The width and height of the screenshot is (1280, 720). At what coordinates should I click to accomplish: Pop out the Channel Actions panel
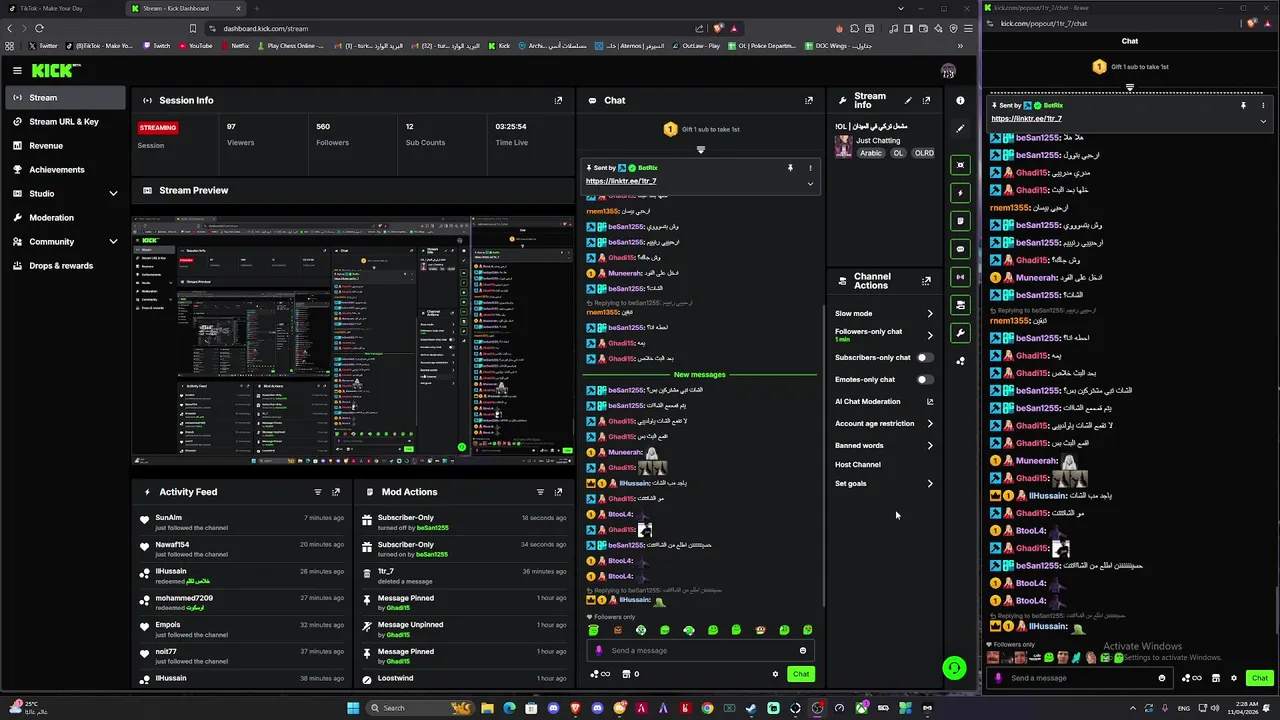pos(926,281)
